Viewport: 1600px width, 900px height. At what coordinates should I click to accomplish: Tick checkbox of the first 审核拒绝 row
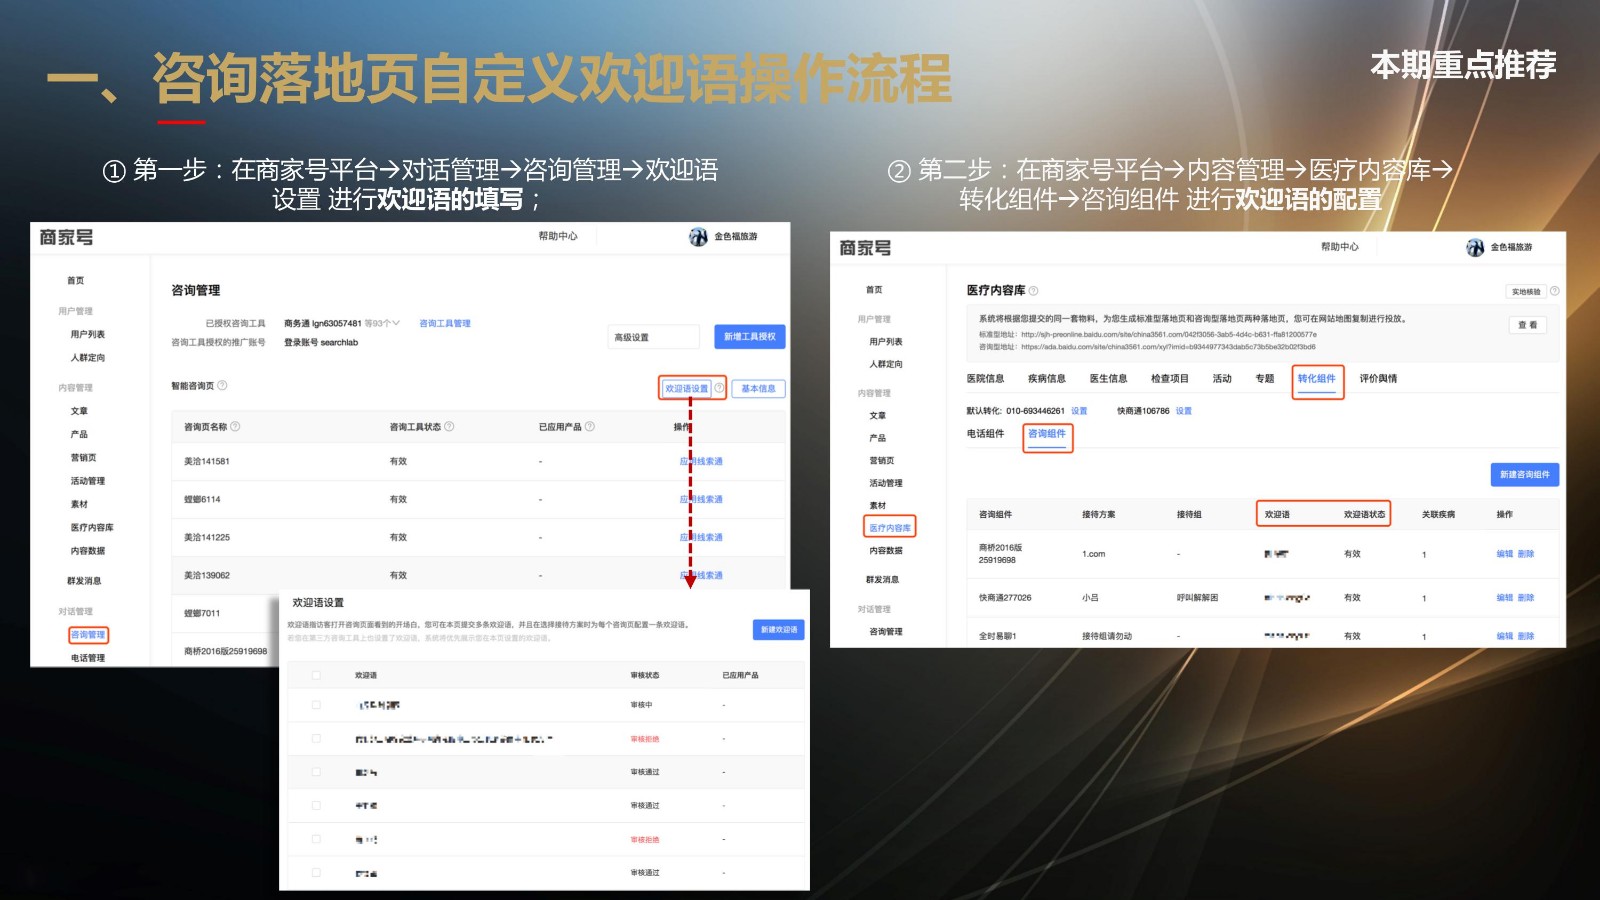pos(316,739)
